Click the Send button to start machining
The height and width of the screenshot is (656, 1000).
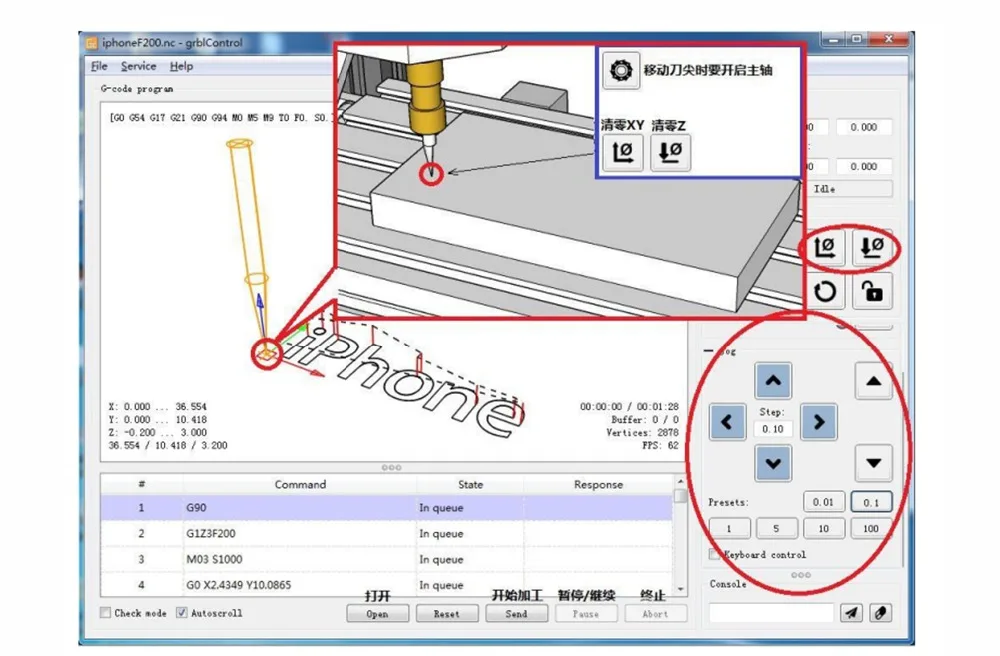click(x=516, y=614)
